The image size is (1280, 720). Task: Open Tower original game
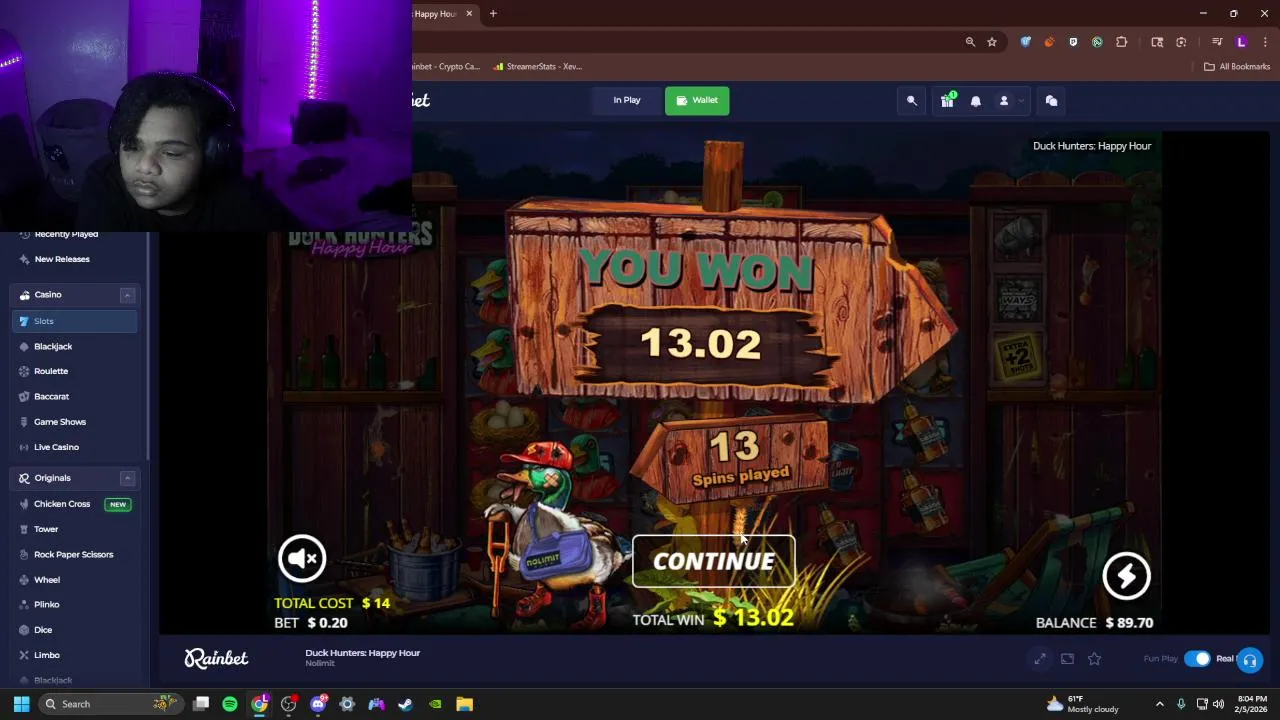(x=46, y=529)
